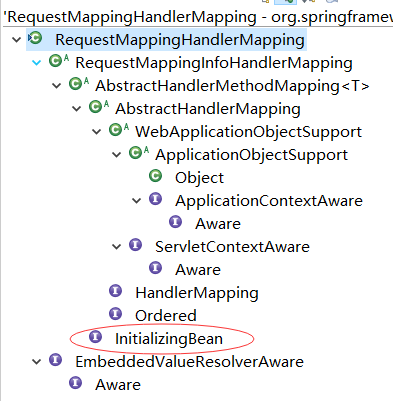This screenshot has width=395, height=401.
Task: Select the AbstractHandlerMapping label
Action: [x=208, y=109]
